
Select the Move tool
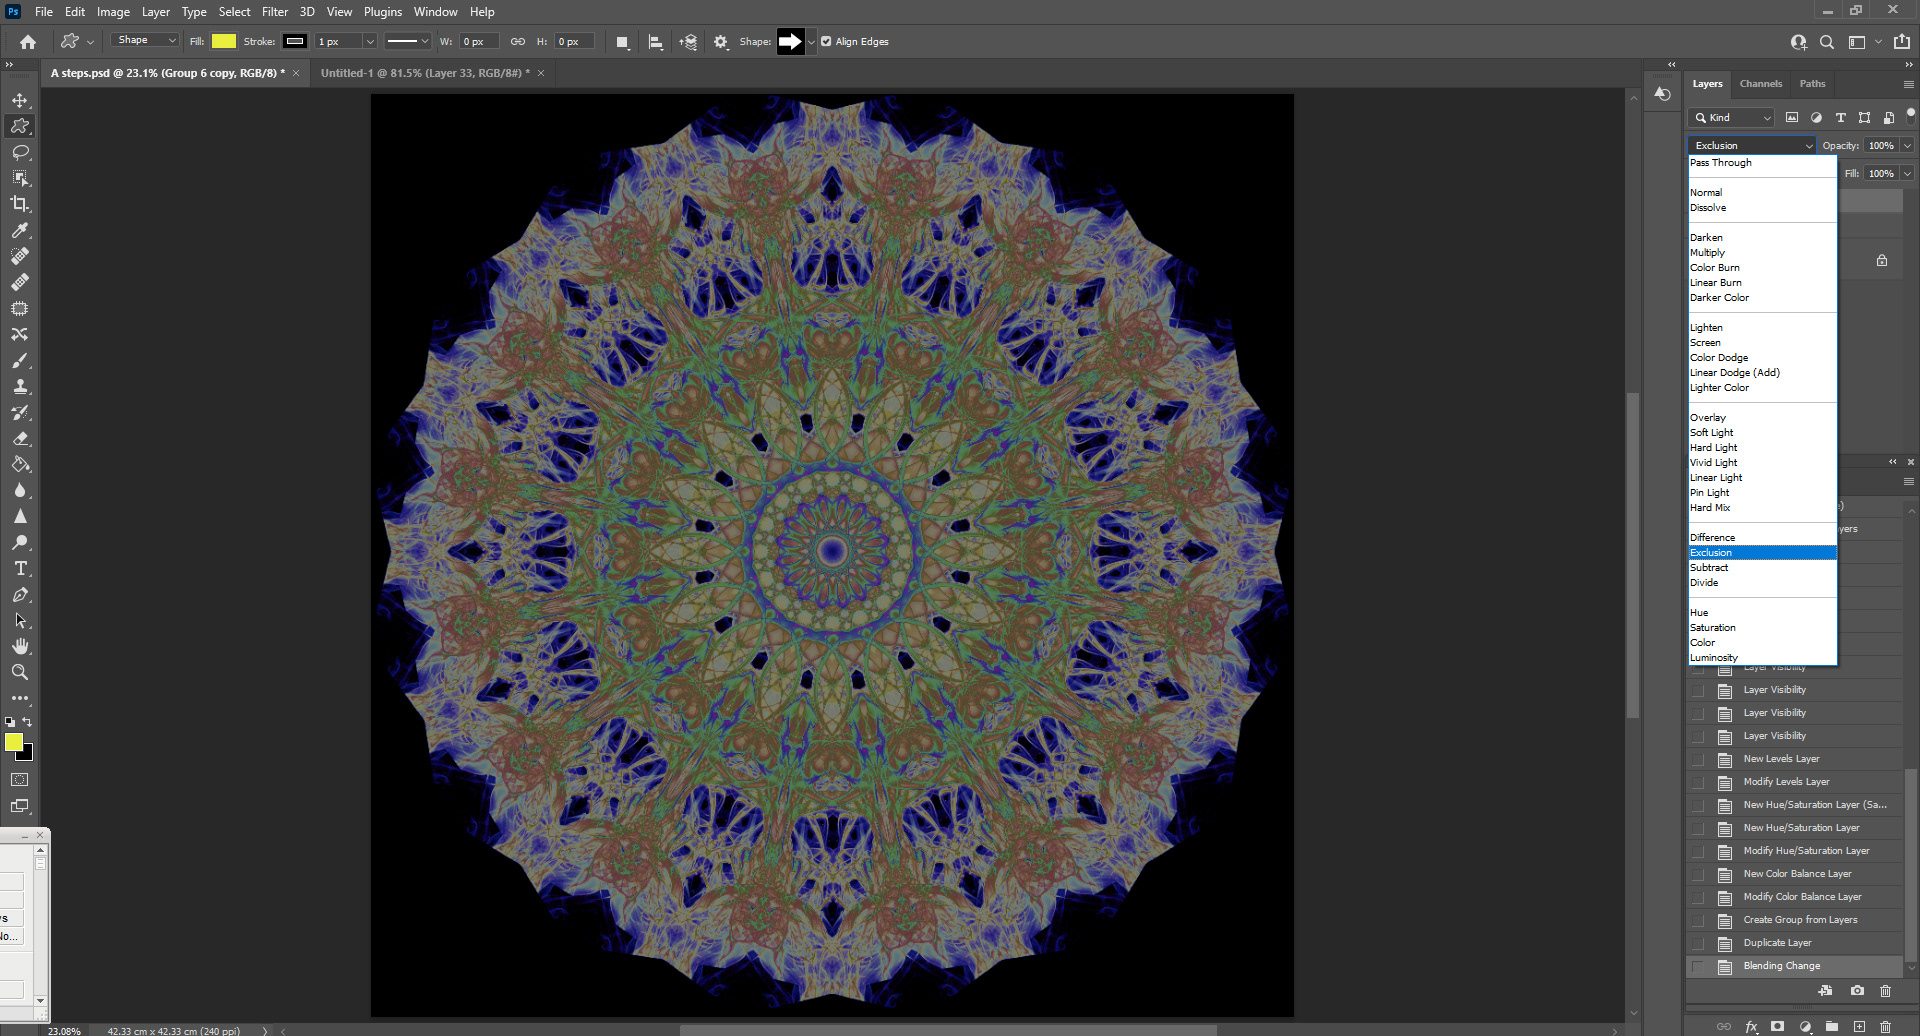pos(20,100)
